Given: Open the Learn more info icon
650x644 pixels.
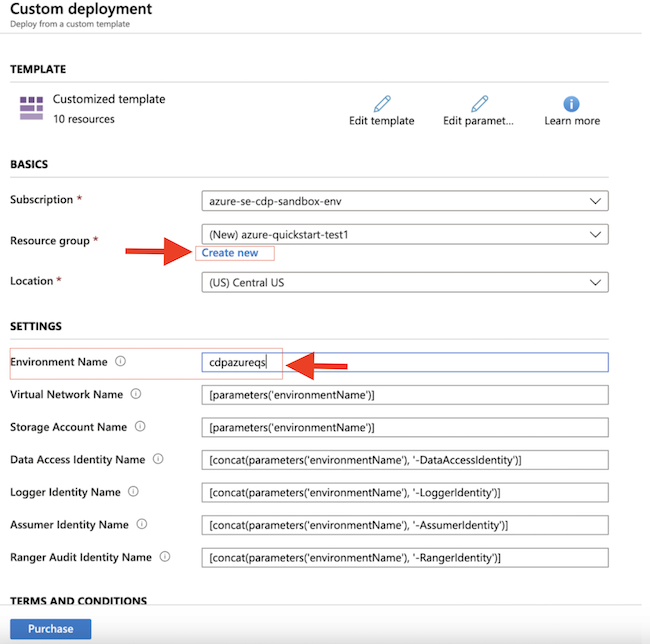Looking at the screenshot, I should click(572, 104).
